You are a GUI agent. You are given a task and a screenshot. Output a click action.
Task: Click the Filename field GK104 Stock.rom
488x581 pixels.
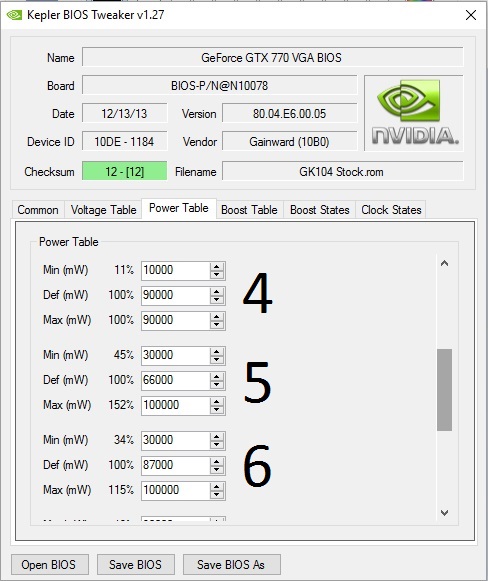[x=342, y=171]
